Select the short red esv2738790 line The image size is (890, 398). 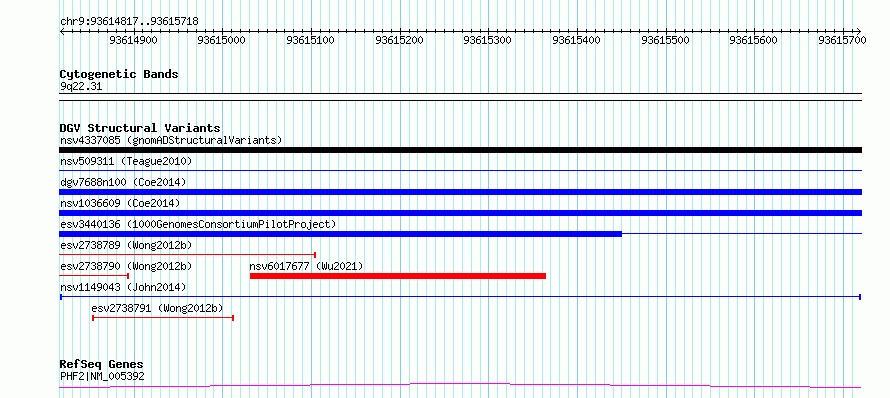pos(94,275)
